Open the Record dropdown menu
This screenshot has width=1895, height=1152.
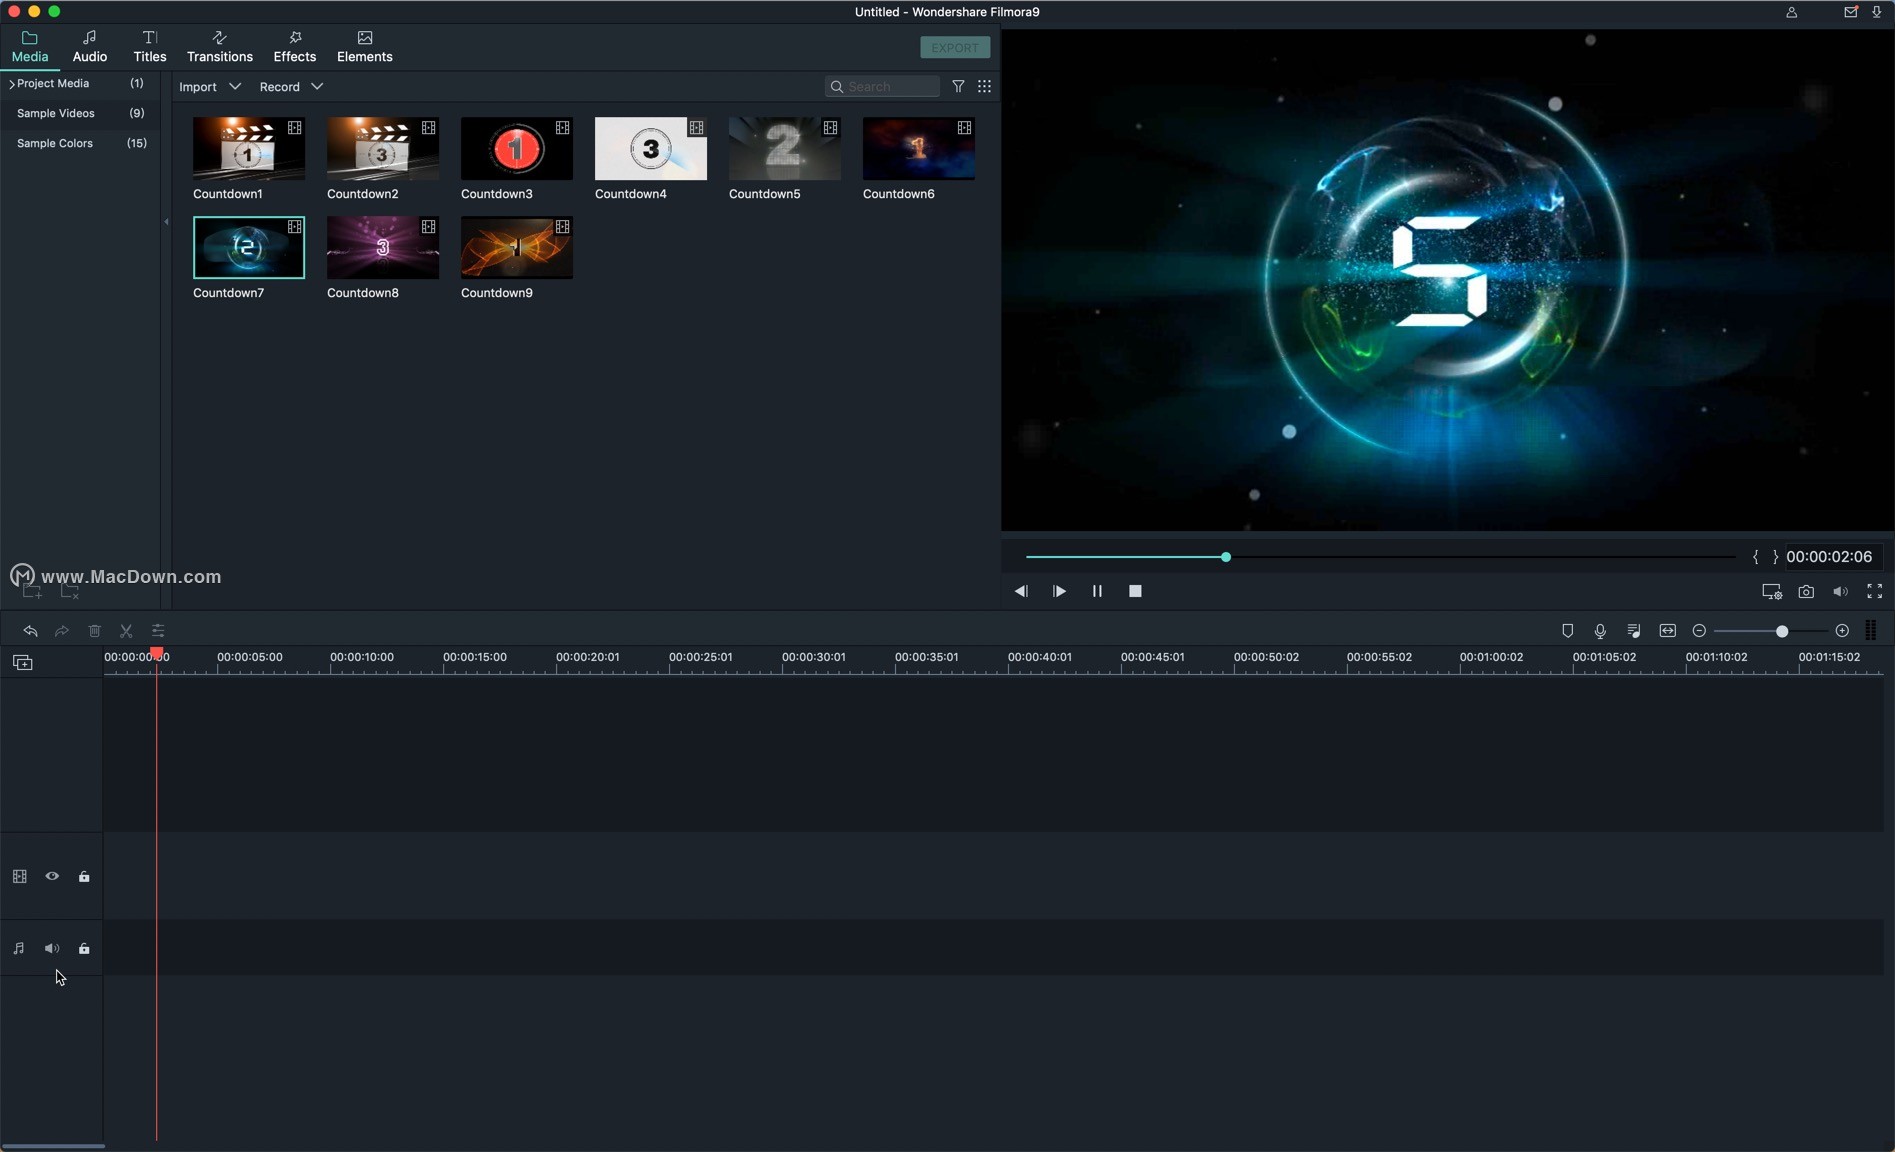[x=290, y=87]
